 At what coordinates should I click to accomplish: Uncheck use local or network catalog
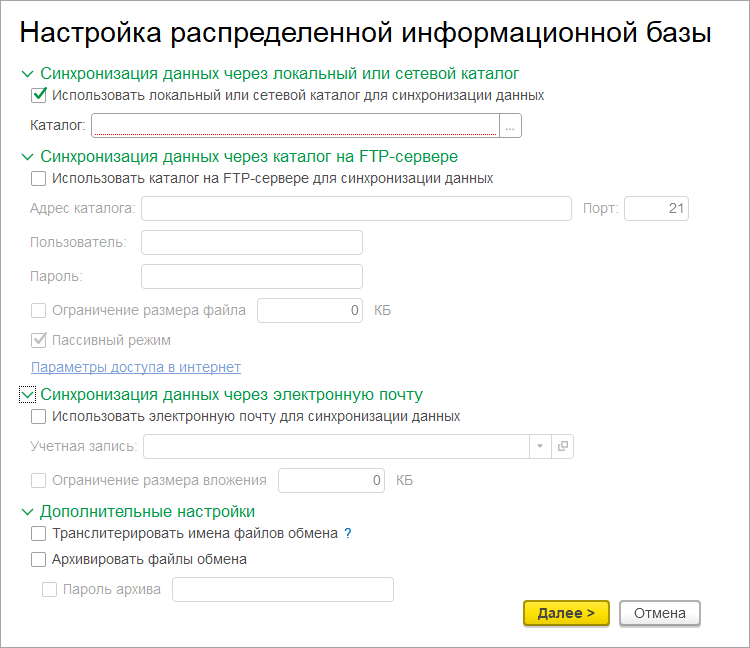(x=39, y=95)
